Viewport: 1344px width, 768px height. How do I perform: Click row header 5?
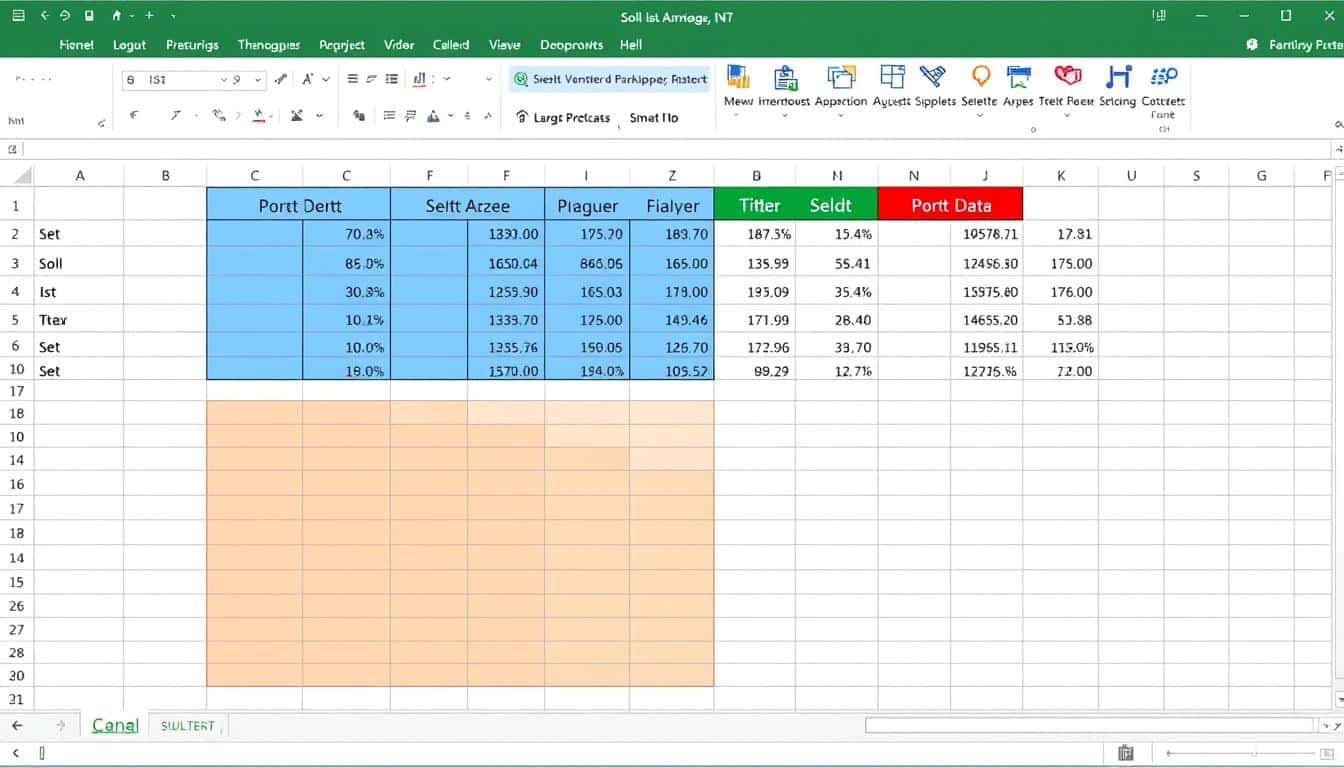[16, 320]
